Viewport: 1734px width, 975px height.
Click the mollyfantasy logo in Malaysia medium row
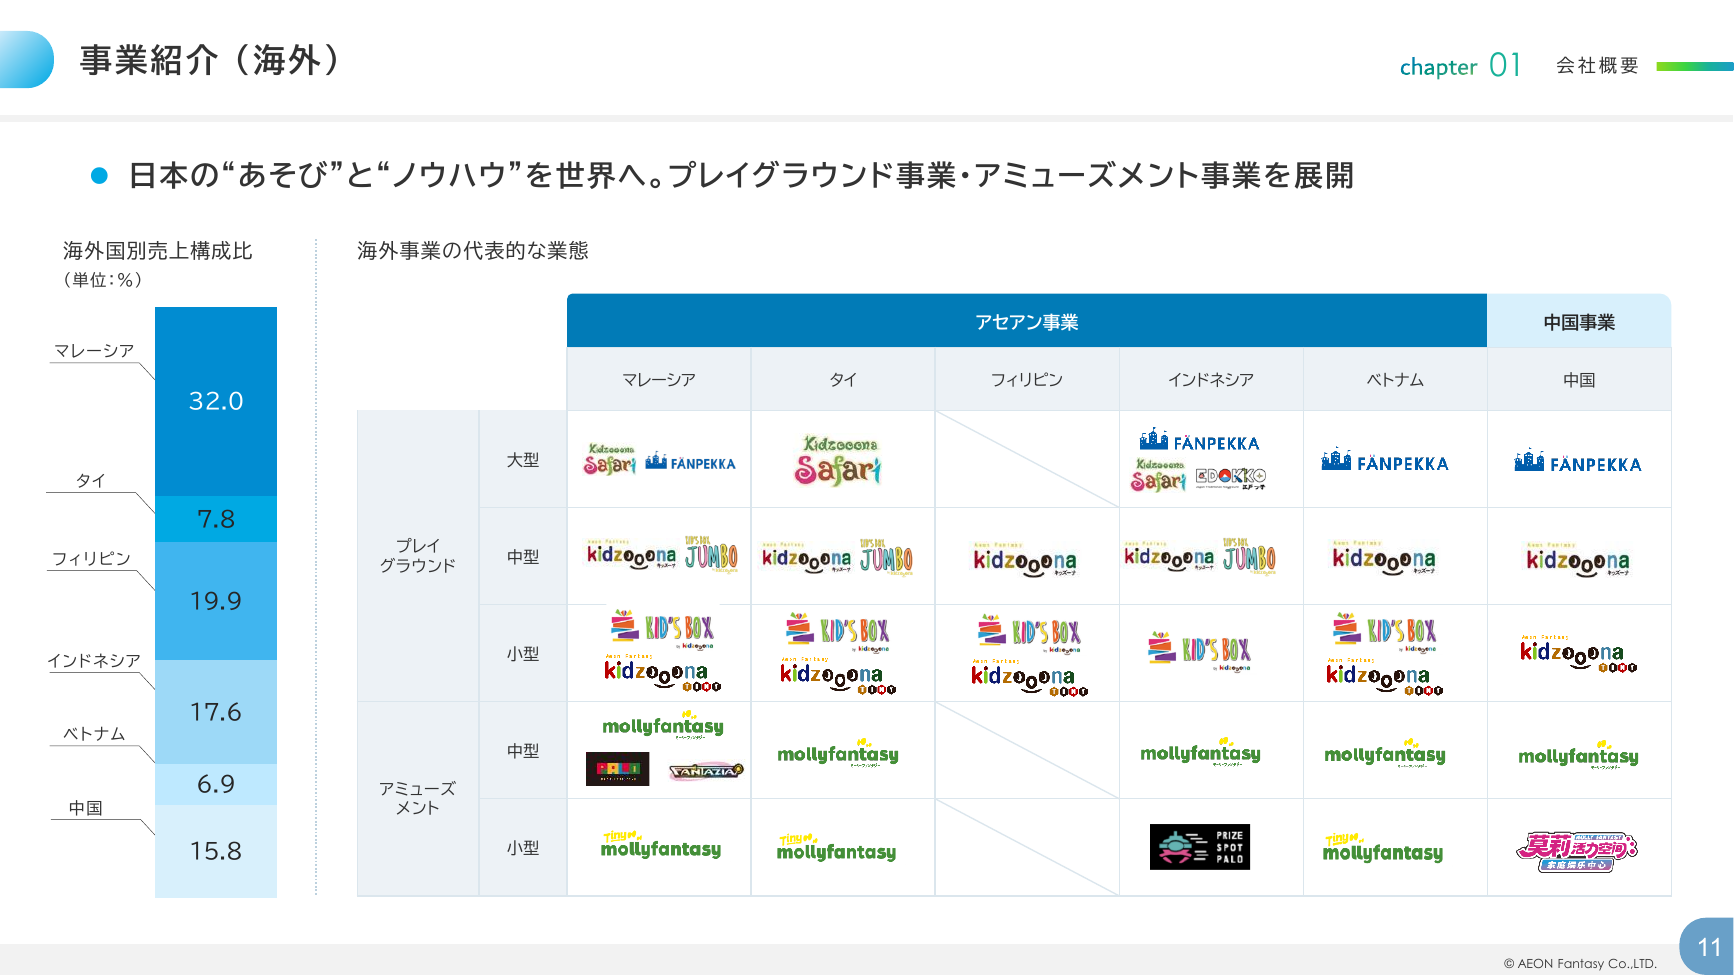[x=662, y=726]
